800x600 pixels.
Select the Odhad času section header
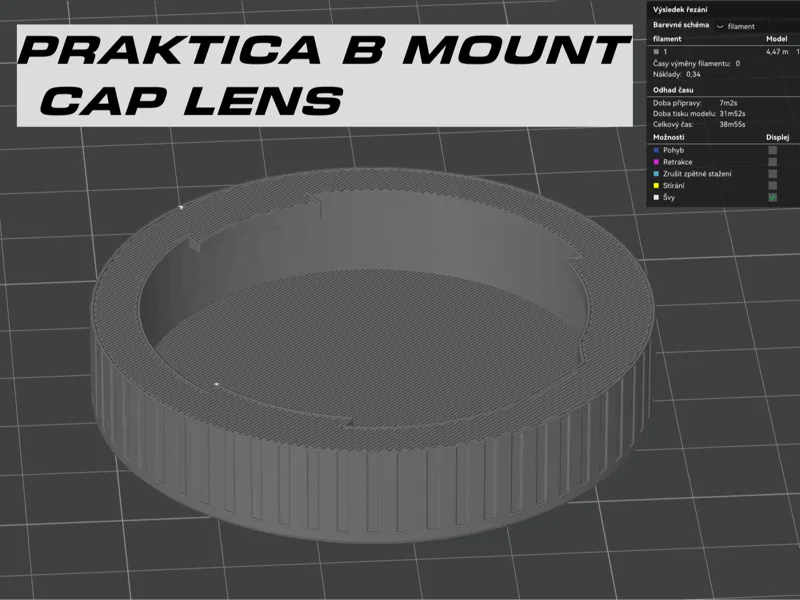[673, 90]
